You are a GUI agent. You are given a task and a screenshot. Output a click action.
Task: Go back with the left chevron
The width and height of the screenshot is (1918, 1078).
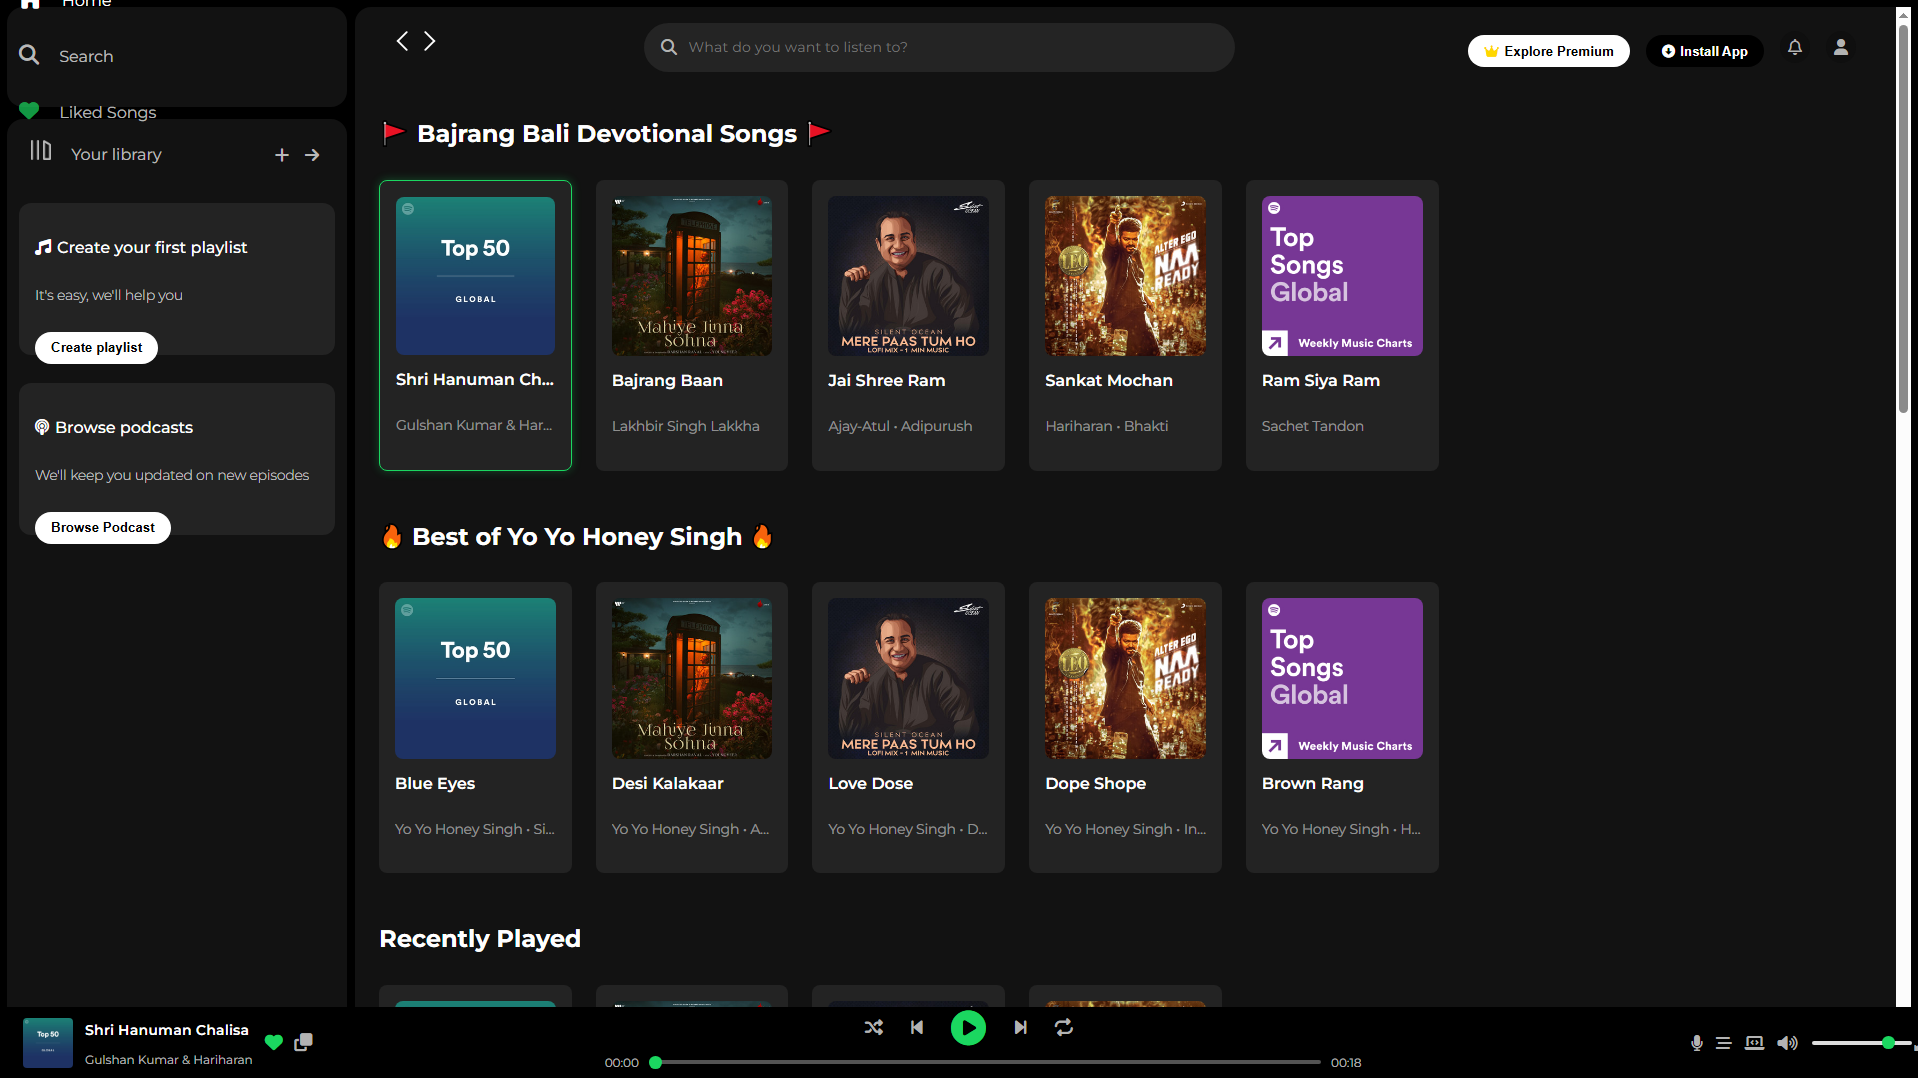point(402,41)
